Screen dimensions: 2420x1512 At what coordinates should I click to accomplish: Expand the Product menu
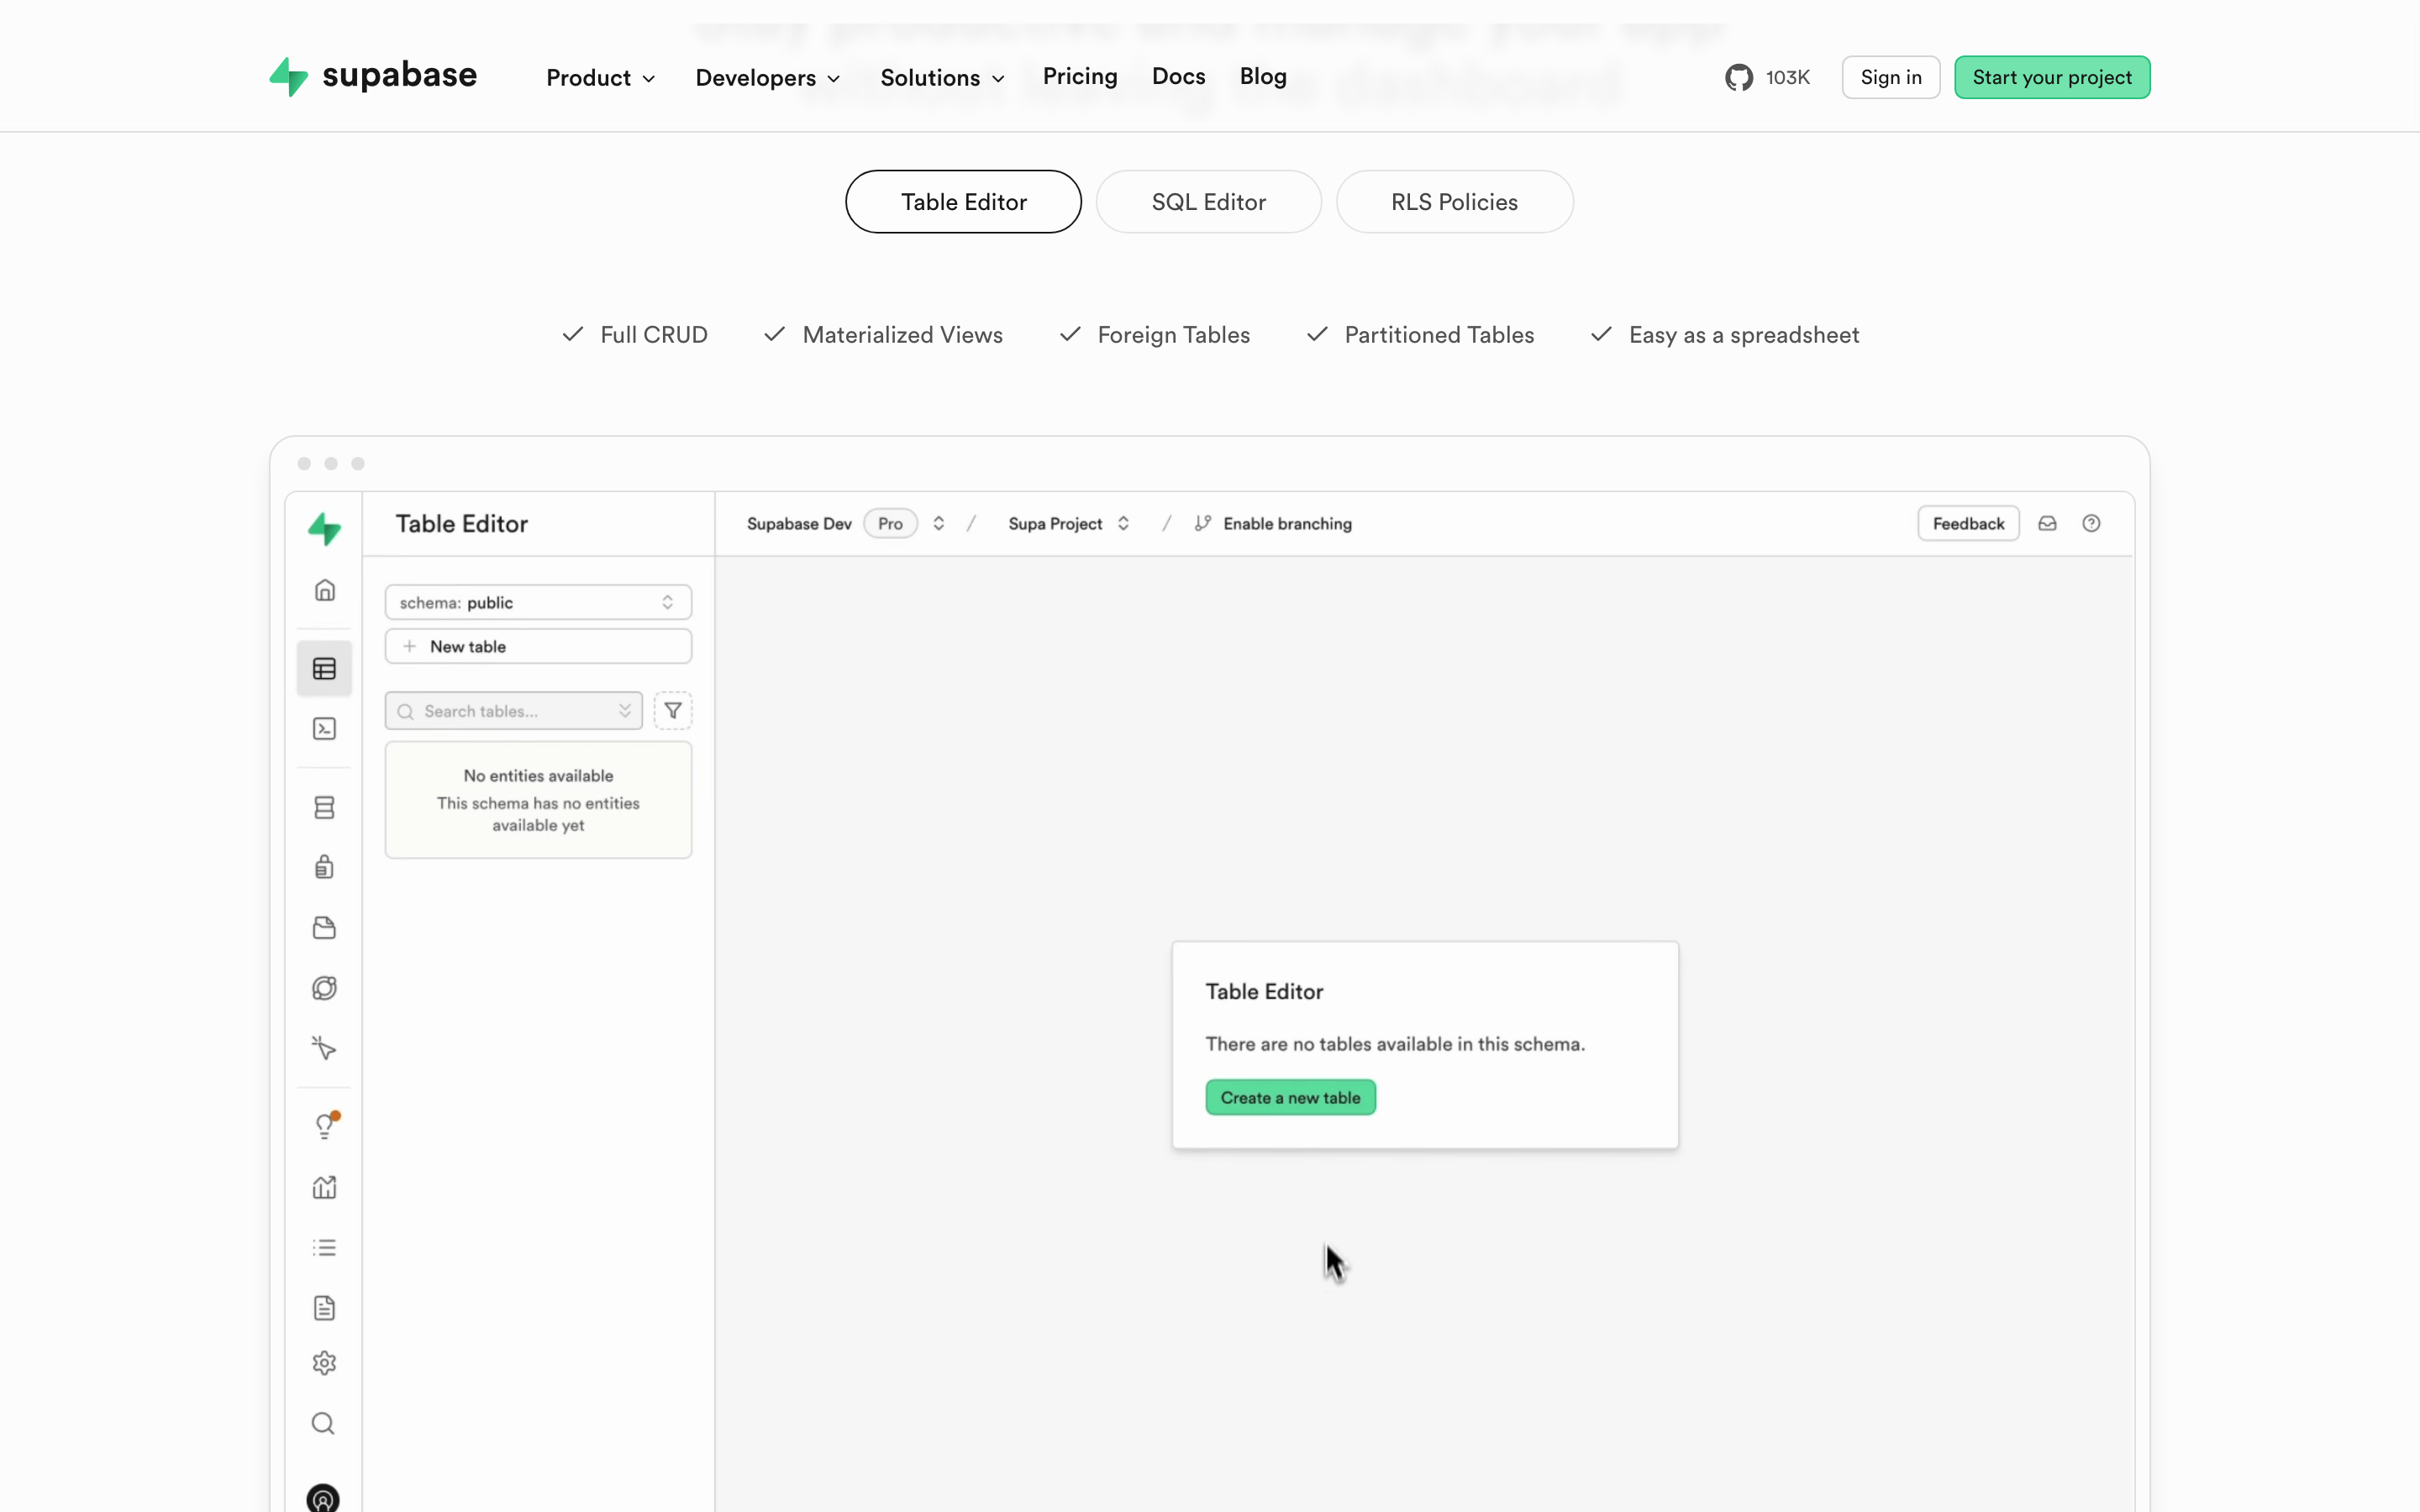[x=601, y=77]
